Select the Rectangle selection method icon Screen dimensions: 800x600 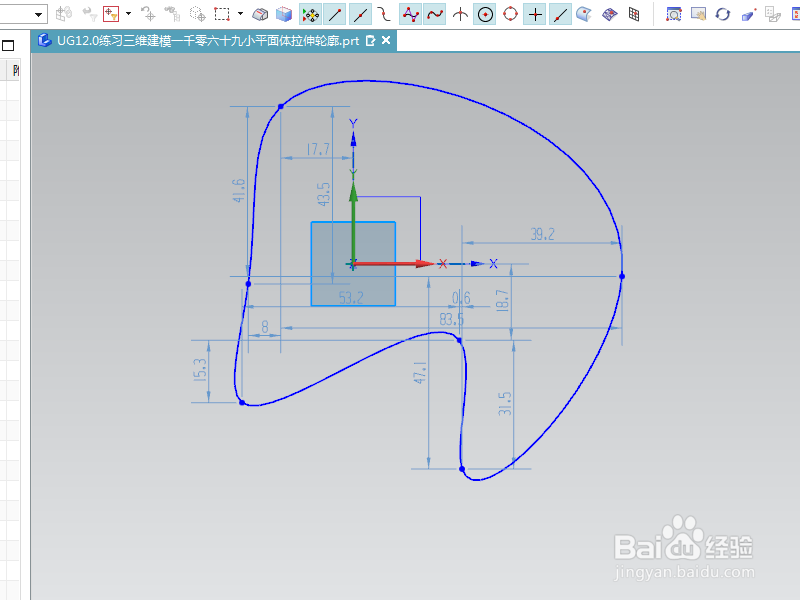click(x=222, y=14)
